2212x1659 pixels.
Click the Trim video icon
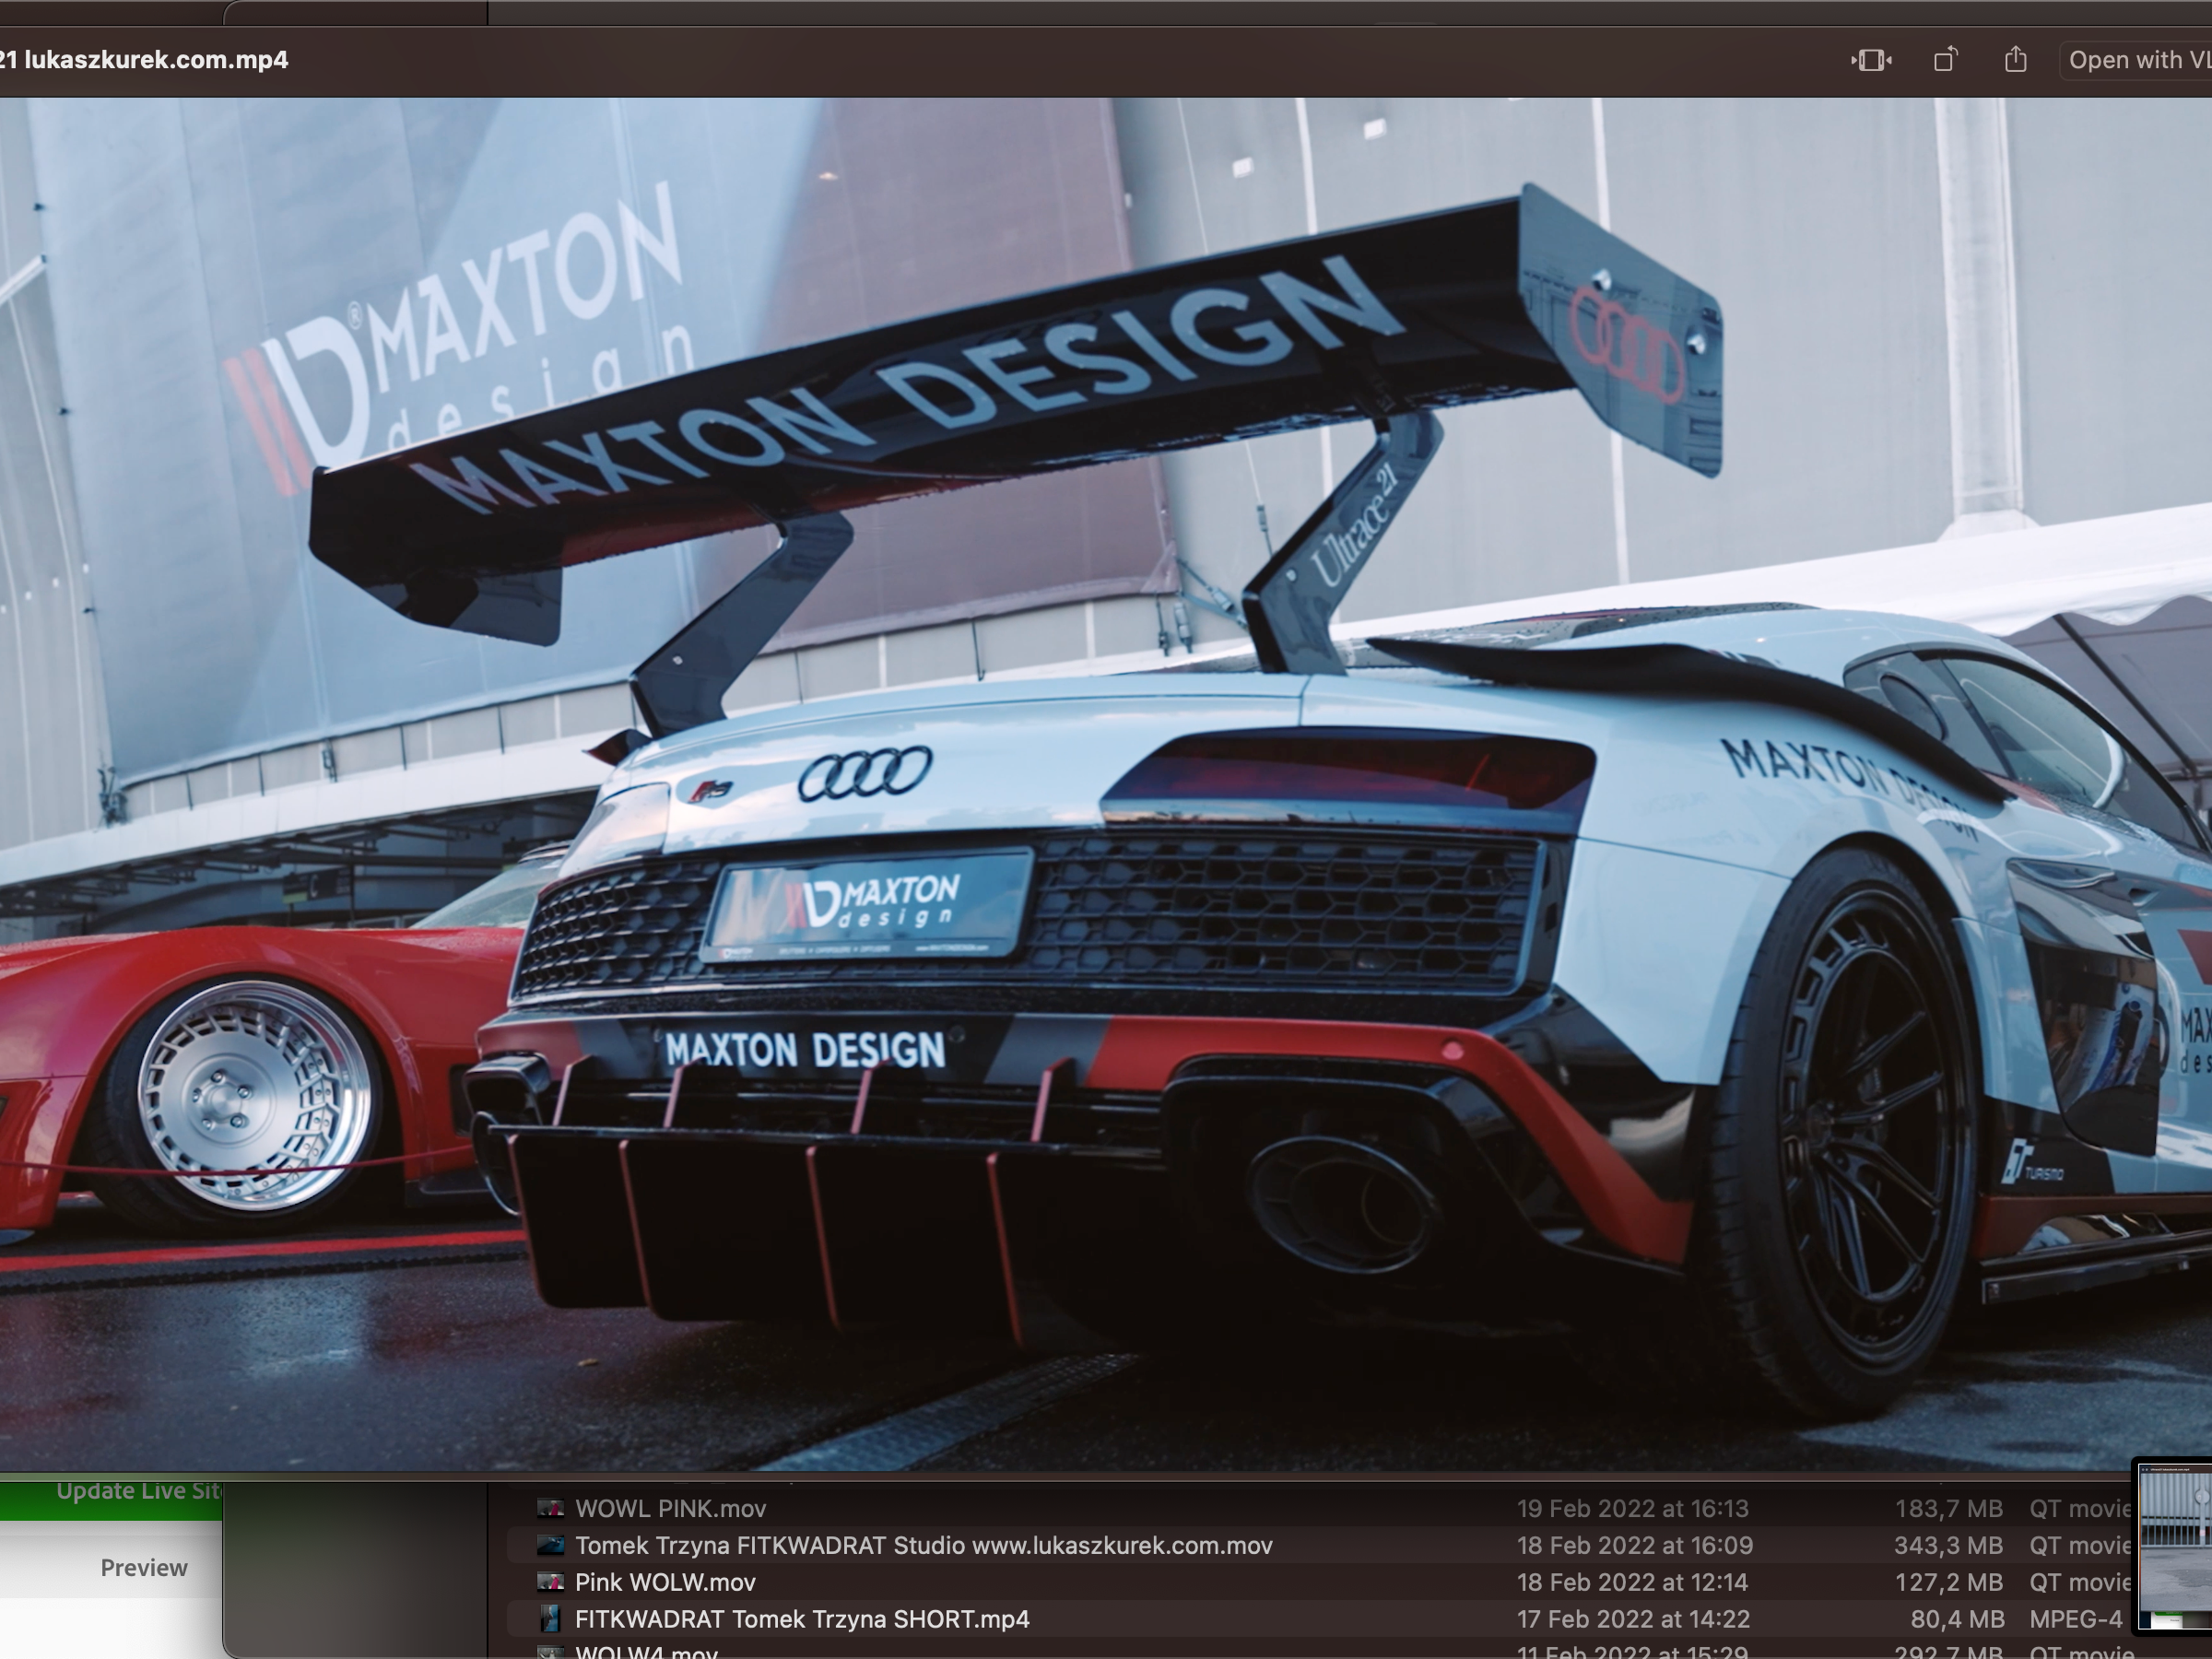coord(1870,60)
